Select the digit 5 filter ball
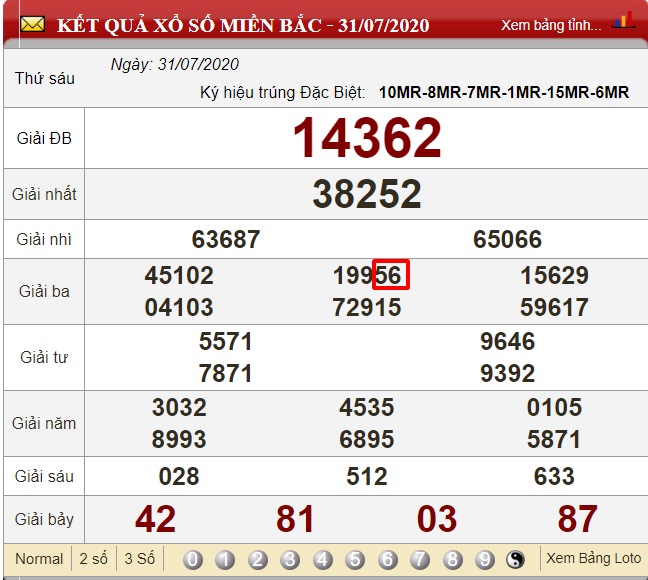Viewport: 648px width, 580px height. tap(355, 560)
